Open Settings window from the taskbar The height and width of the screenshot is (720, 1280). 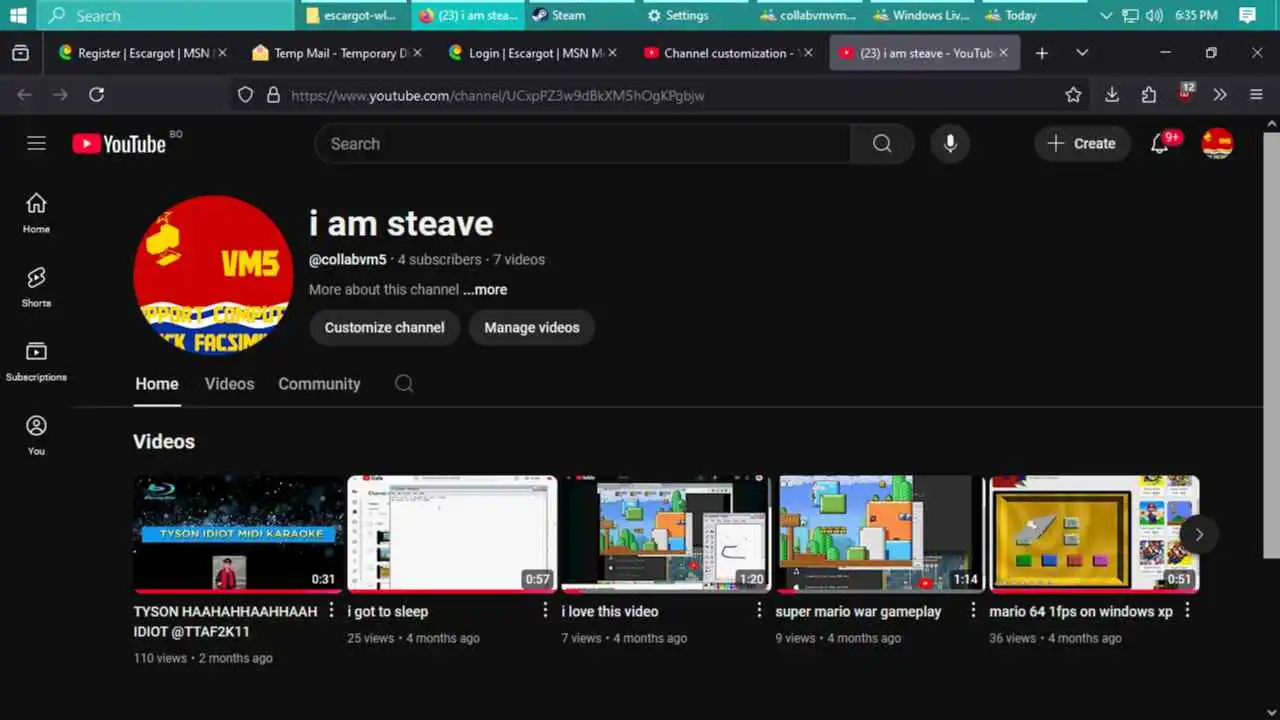[x=692, y=15]
